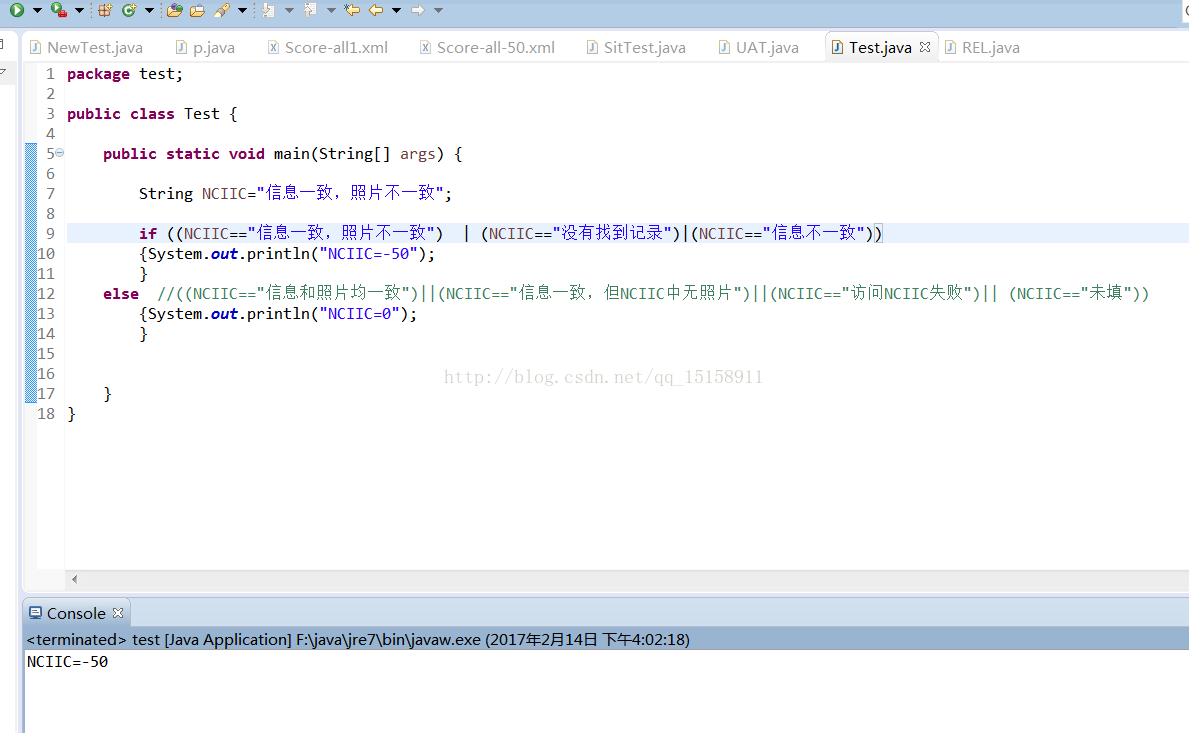This screenshot has width=1189, height=733.
Task: Open the Score-all1.xml tab
Action: pos(328,48)
